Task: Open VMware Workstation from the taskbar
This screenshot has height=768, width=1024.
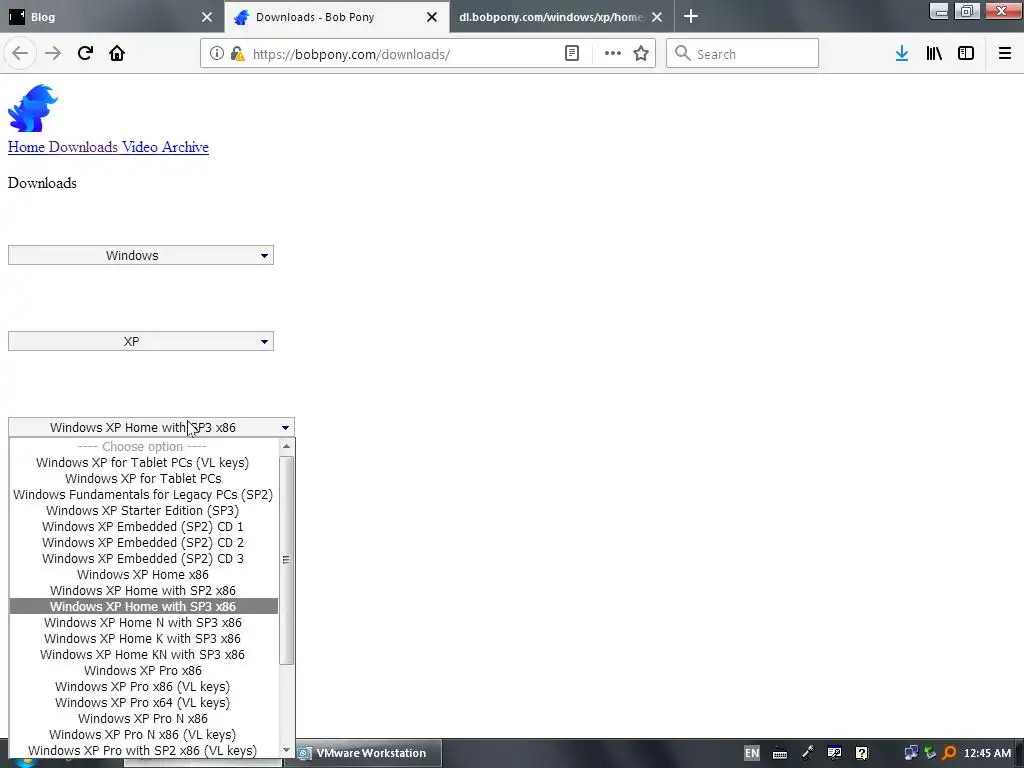Action: [369, 753]
